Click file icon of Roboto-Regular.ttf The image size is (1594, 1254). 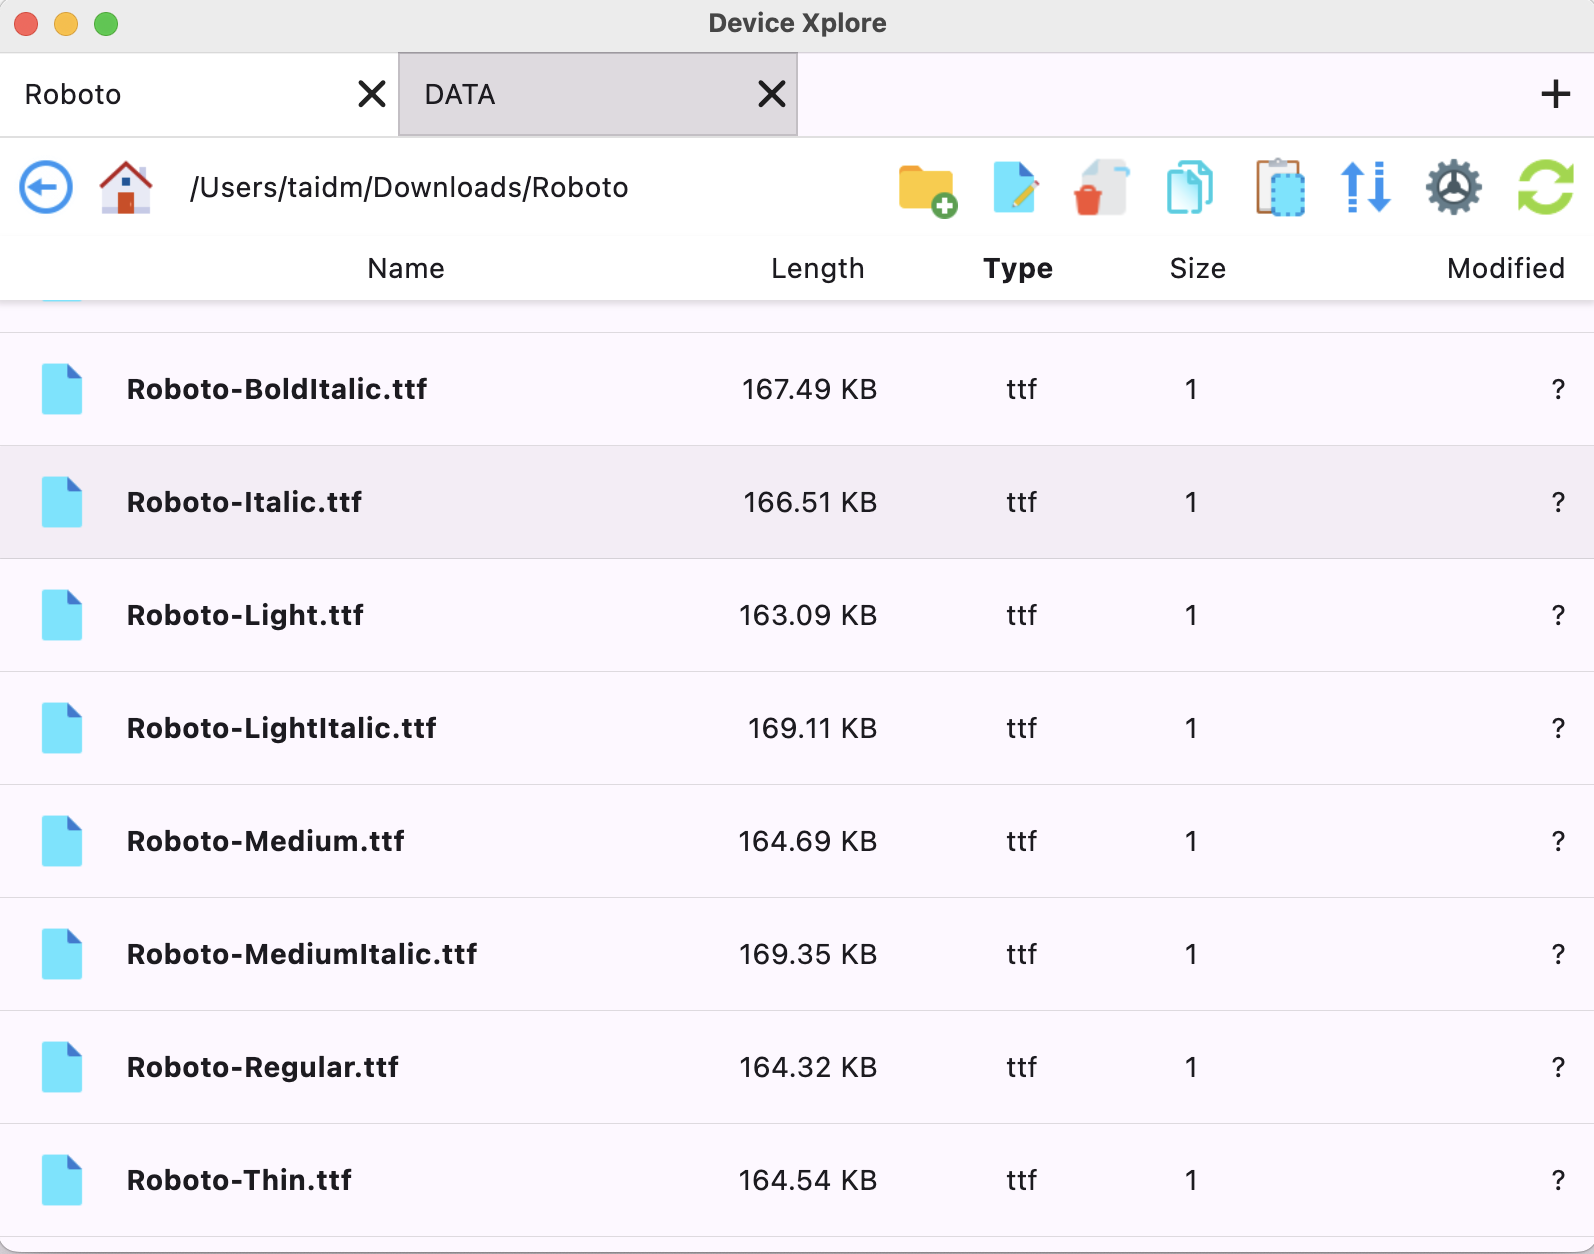[x=61, y=1067]
